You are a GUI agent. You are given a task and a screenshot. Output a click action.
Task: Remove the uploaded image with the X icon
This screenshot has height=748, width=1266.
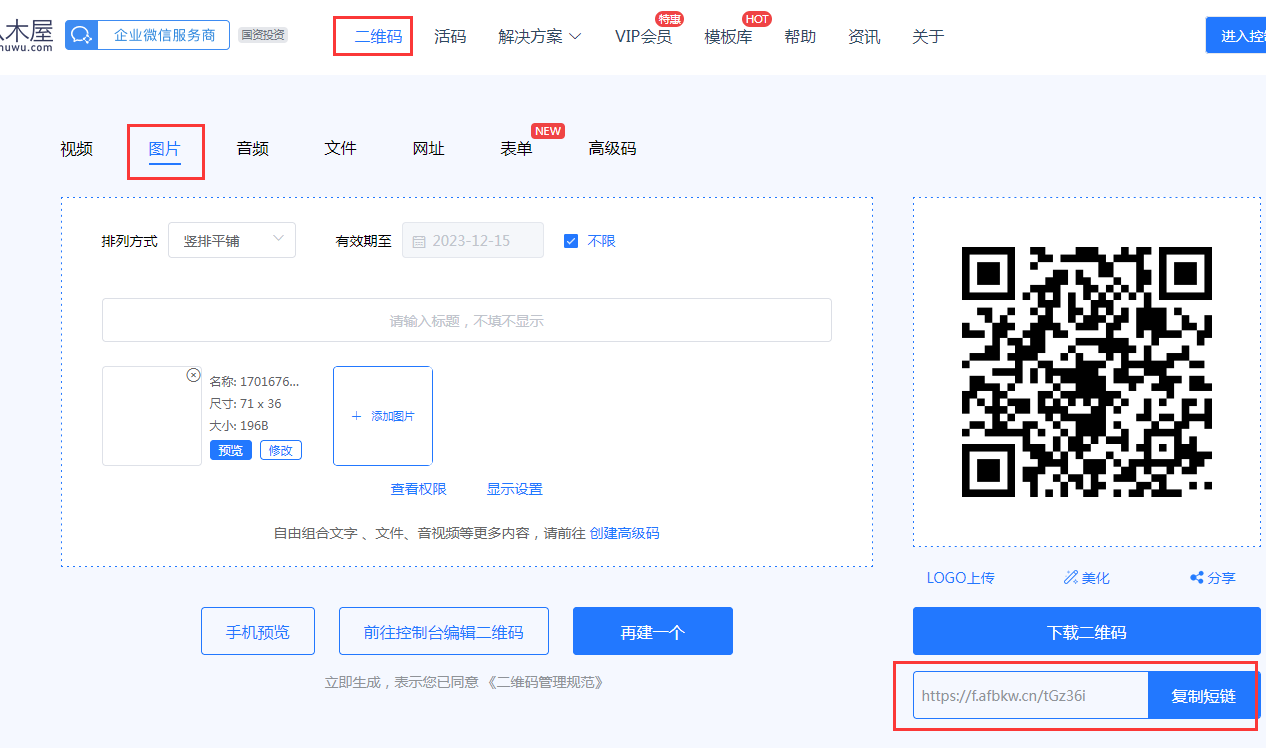(193, 375)
